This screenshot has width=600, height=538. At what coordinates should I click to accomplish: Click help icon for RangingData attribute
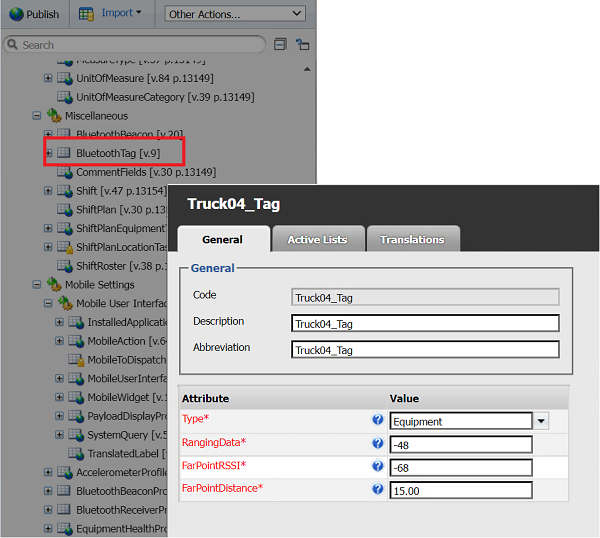[378, 443]
